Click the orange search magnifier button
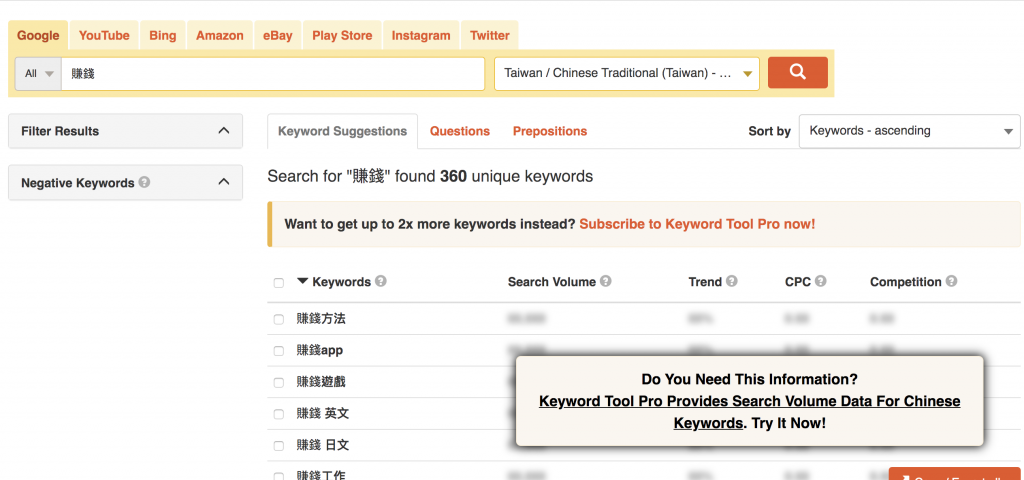 pyautogui.click(x=797, y=73)
